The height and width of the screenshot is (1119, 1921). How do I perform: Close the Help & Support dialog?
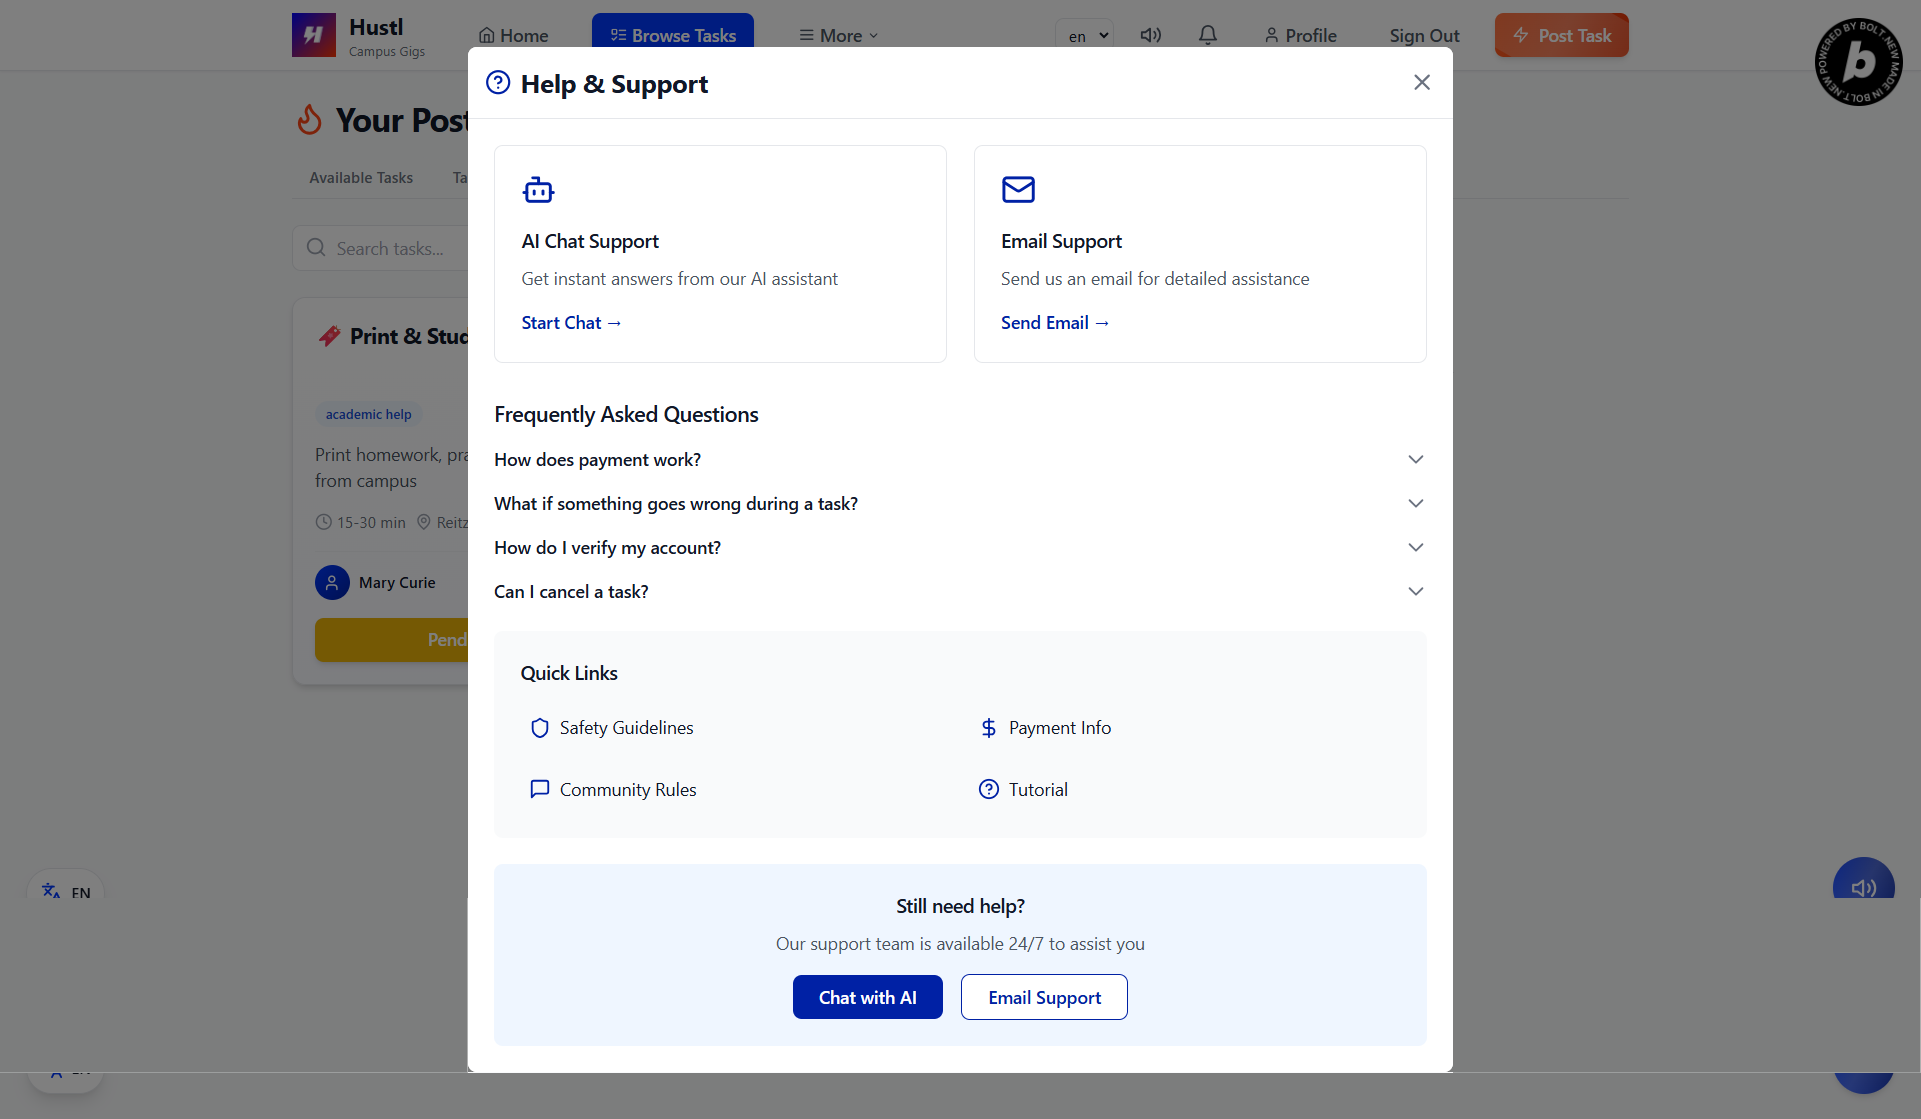(1421, 83)
